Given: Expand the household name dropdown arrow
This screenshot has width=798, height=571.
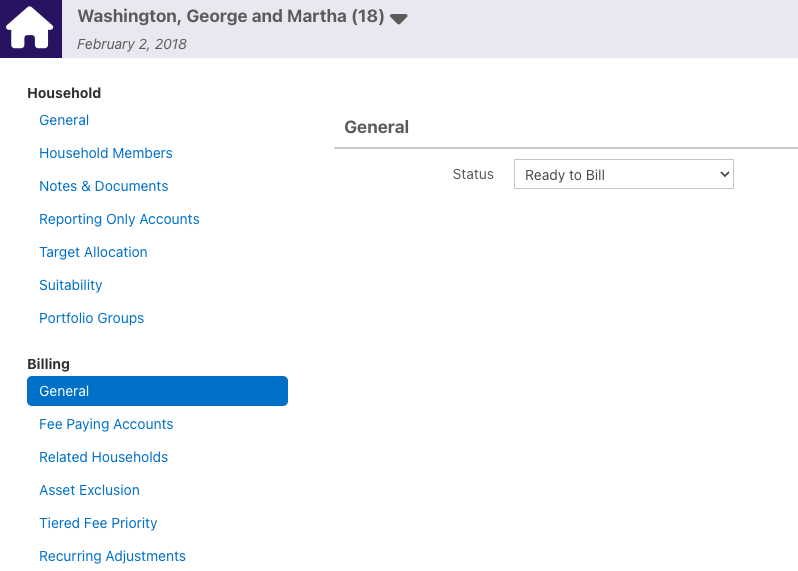Looking at the screenshot, I should (x=398, y=19).
